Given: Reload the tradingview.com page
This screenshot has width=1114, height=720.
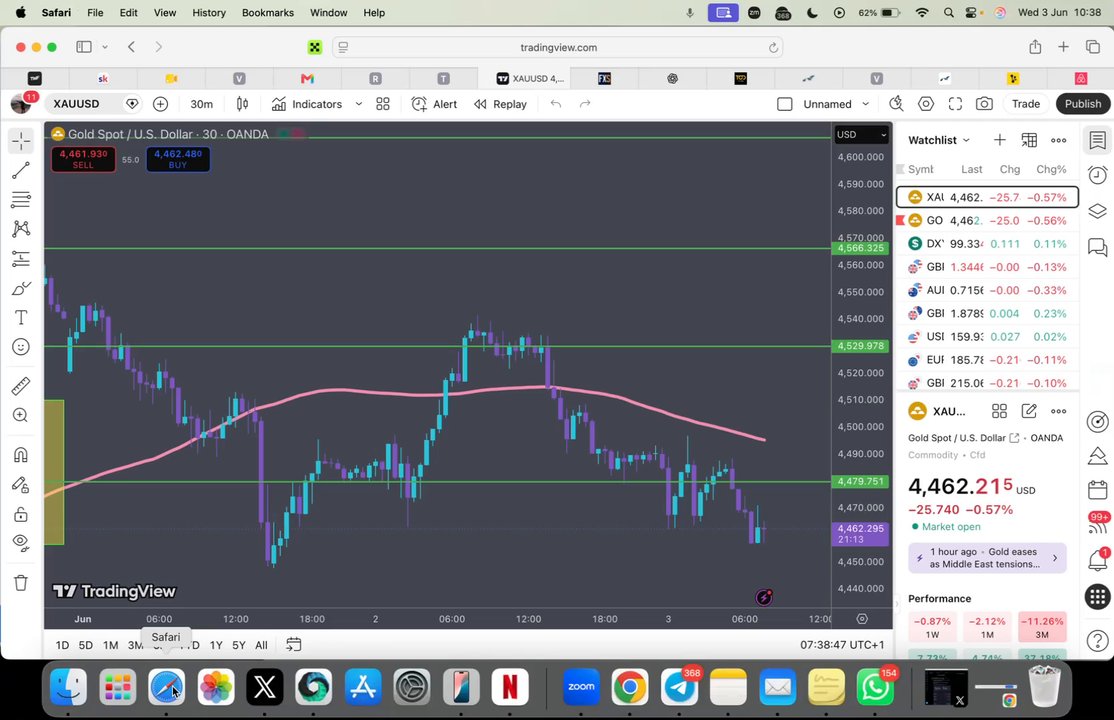Looking at the screenshot, I should (x=773, y=48).
